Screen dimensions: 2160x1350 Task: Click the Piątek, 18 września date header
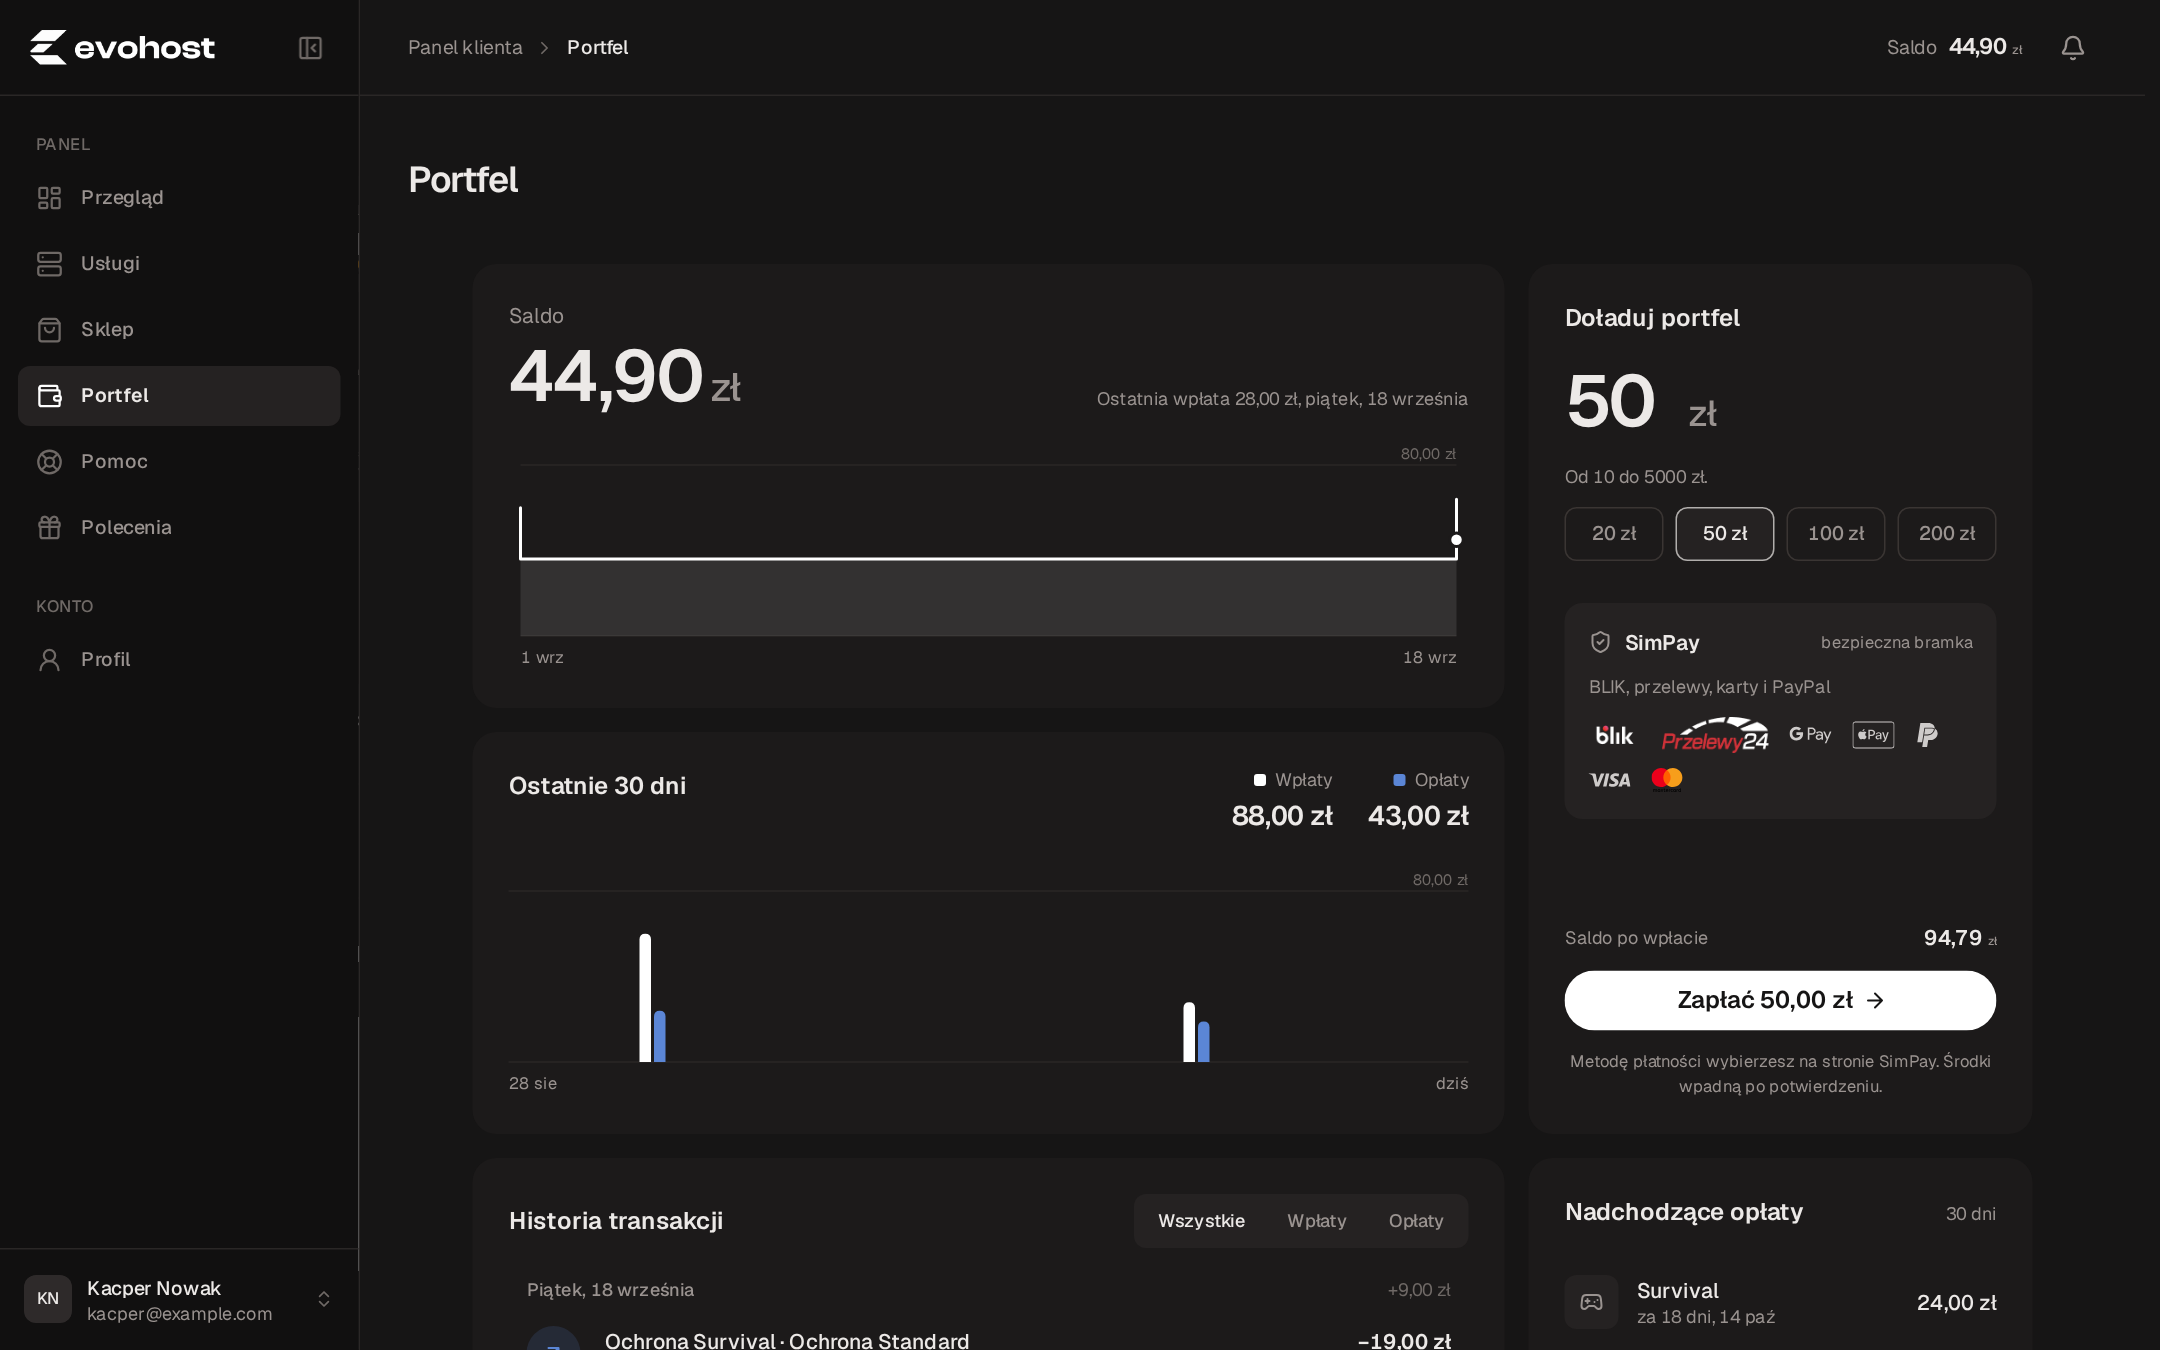(x=610, y=1290)
